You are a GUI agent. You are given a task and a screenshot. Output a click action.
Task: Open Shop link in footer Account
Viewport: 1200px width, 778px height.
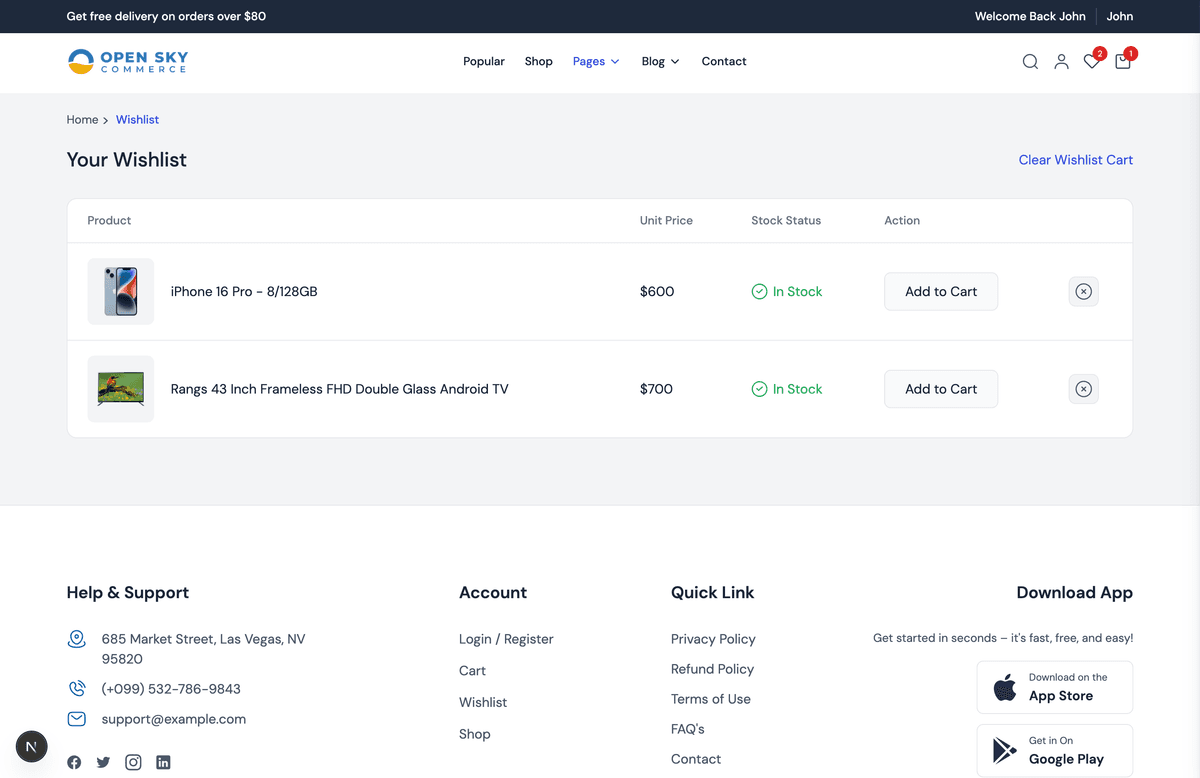[475, 734]
